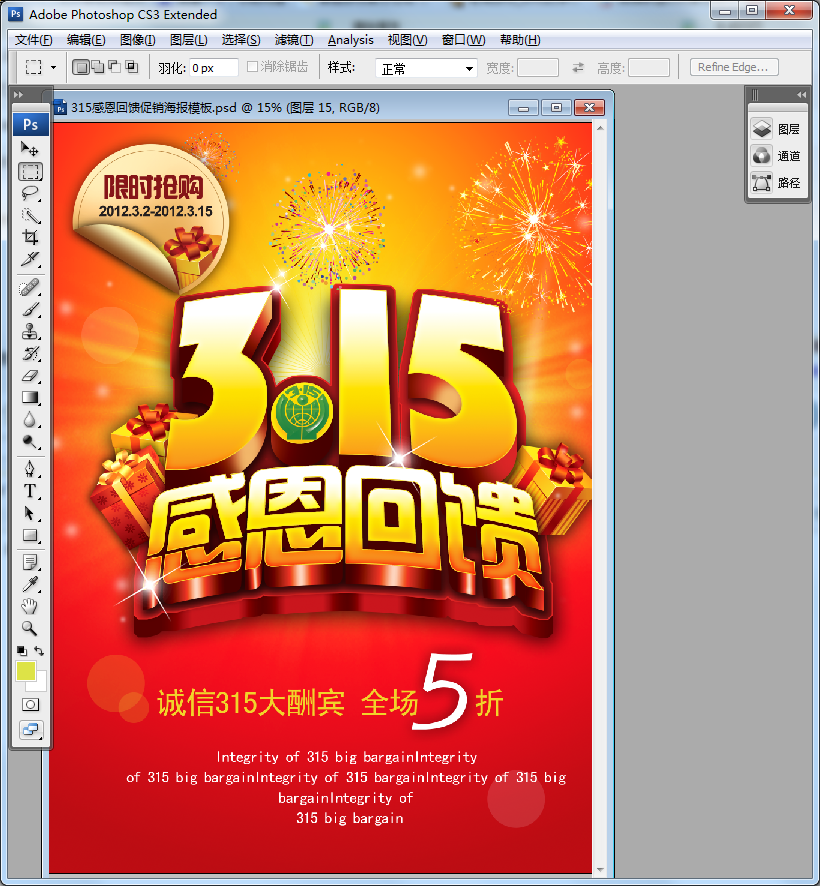Open the 图层(L) menu
The image size is (820, 886).
point(189,40)
